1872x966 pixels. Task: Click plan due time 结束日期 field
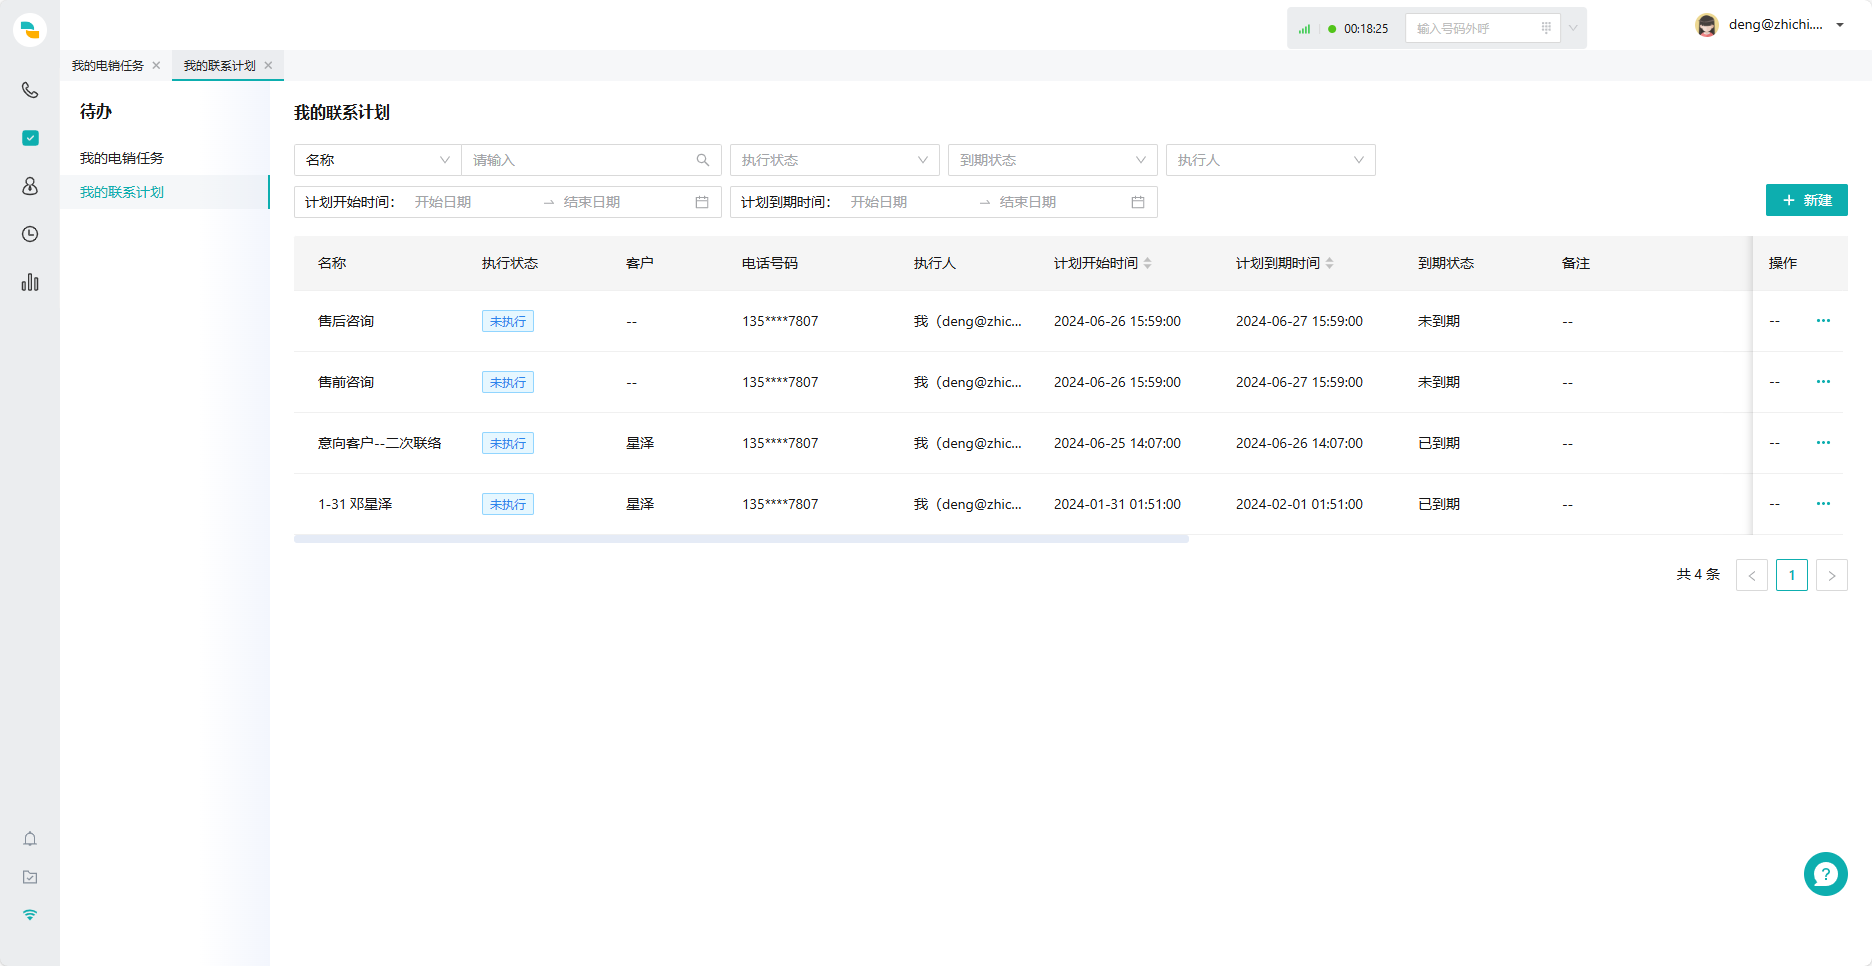pos(1056,202)
